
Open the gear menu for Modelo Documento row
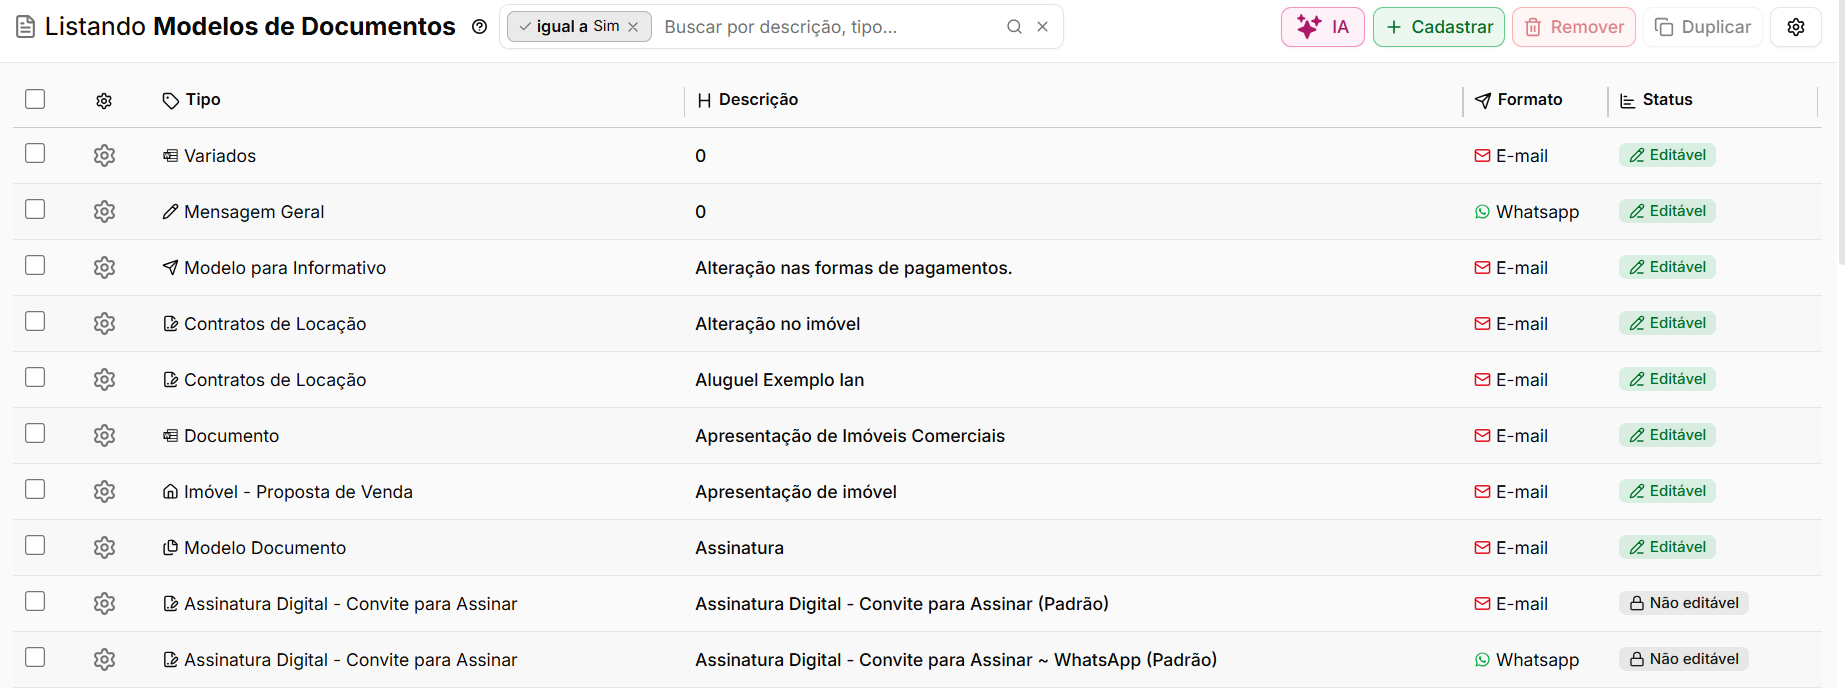pos(104,548)
